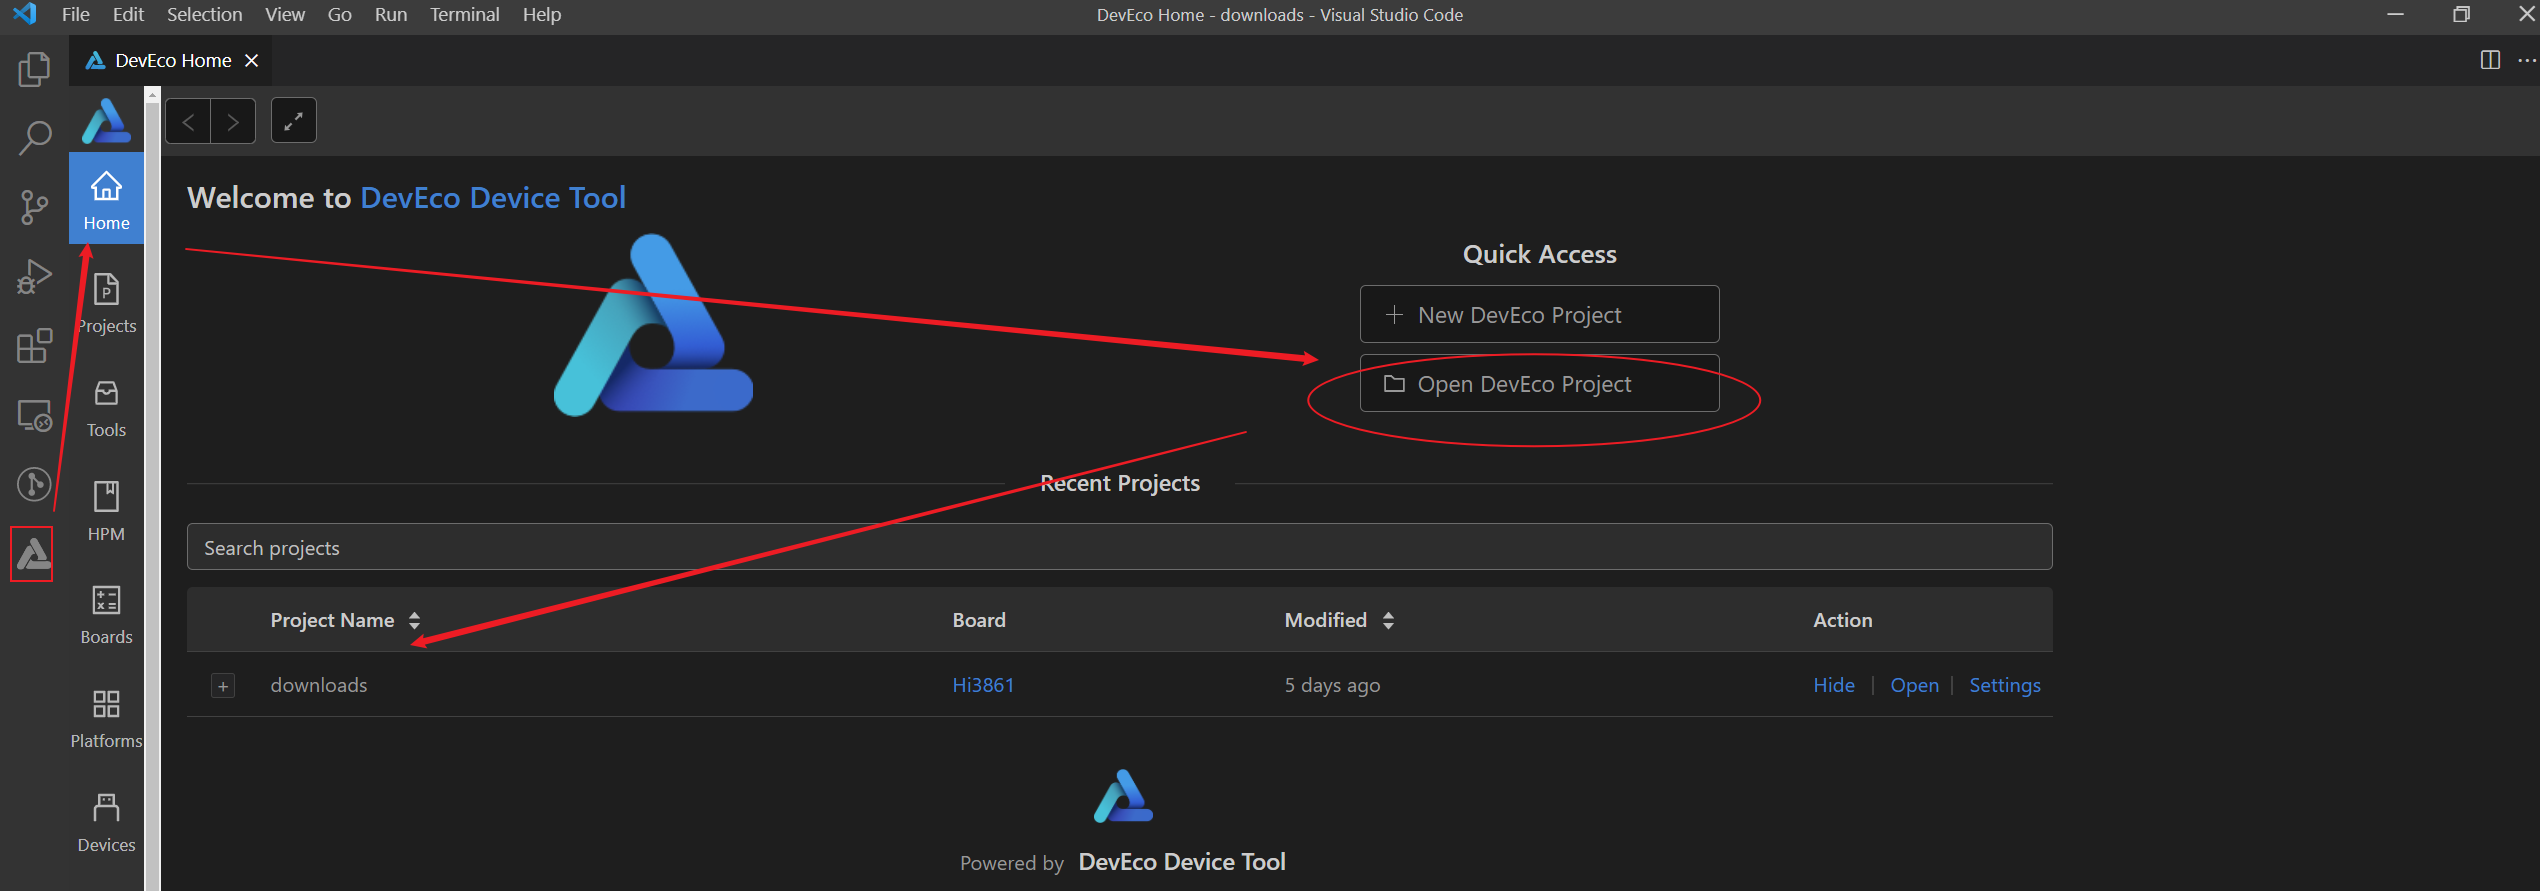Navigate forward with right arrow button
The width and height of the screenshot is (2540, 891).
point(233,121)
